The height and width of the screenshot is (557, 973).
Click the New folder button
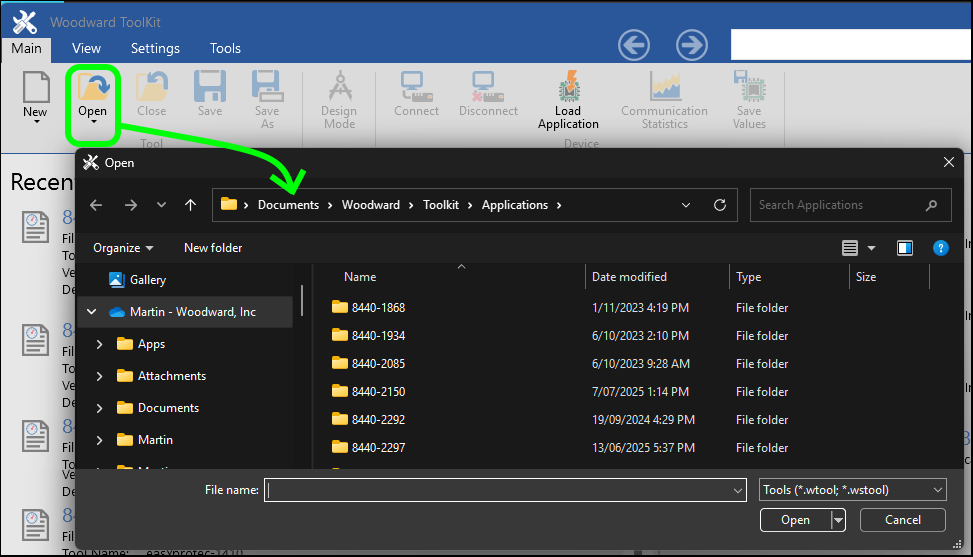213,248
